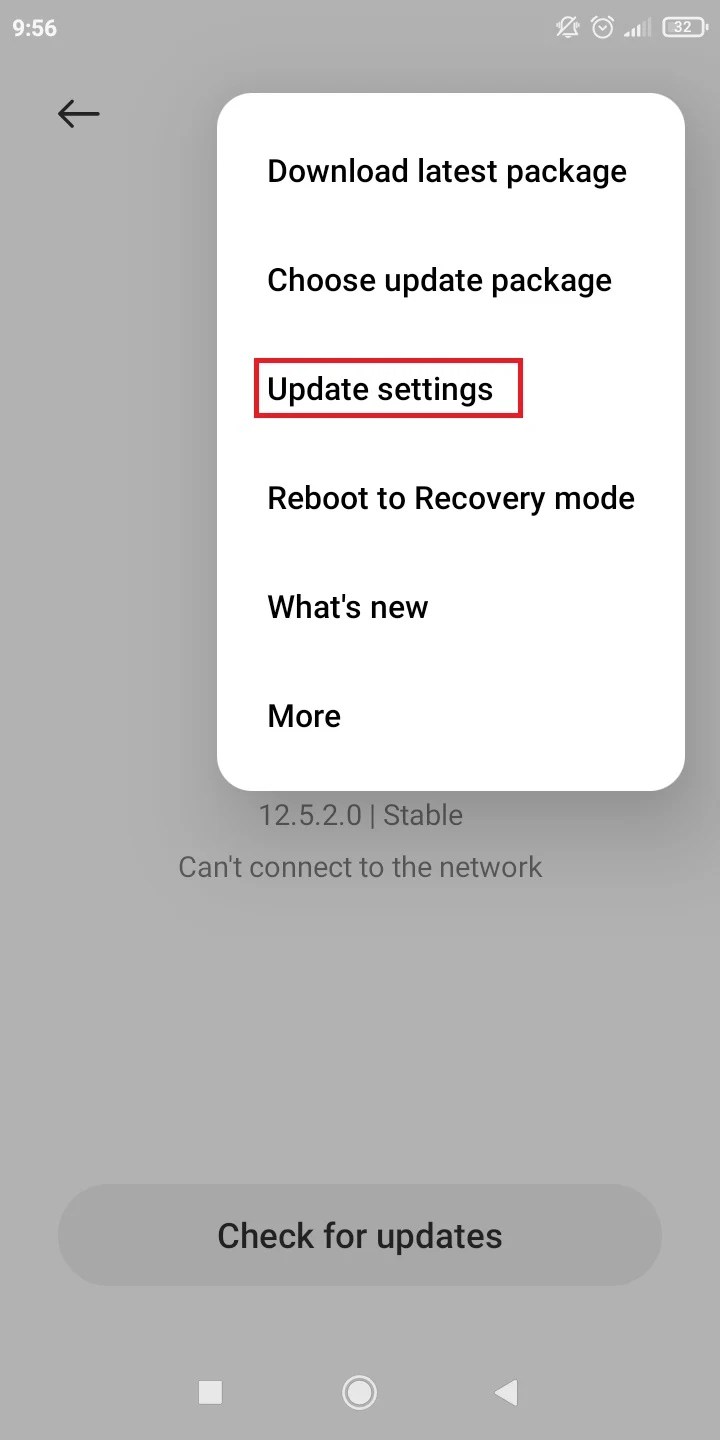Screen dimensions: 720x1440
Task: Tap the circular home navigation button
Action: (359, 1391)
